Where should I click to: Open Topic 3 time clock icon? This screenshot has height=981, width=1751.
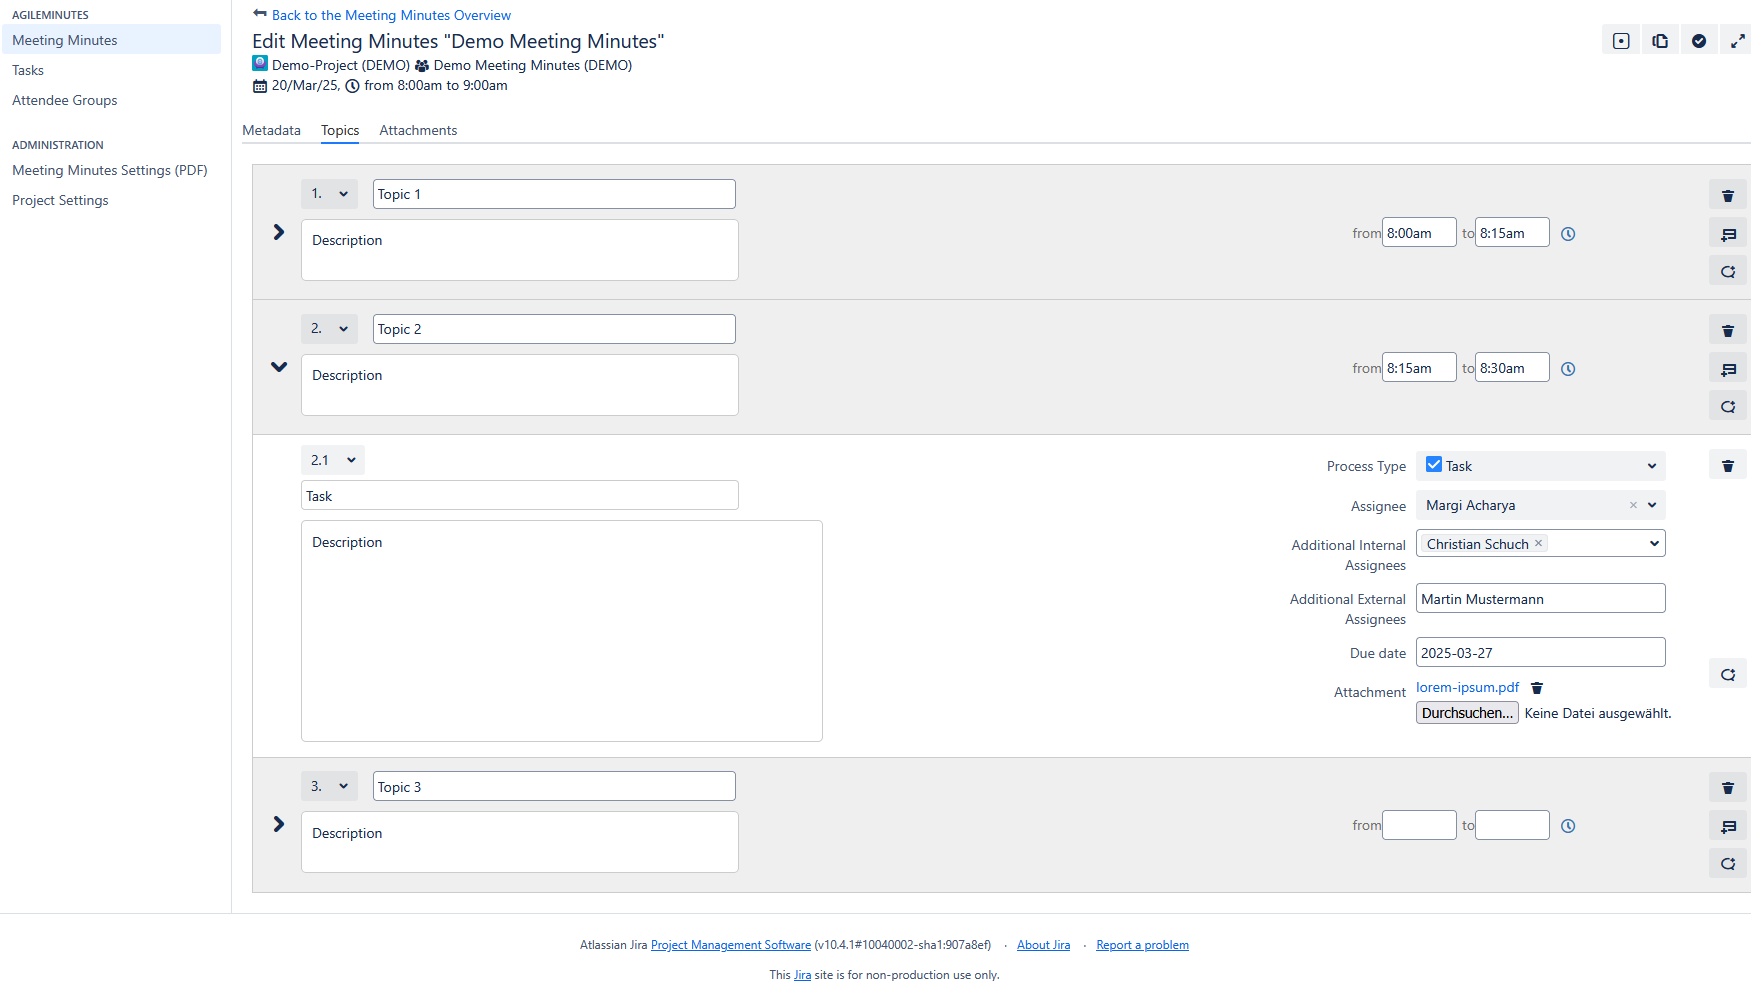[x=1568, y=826]
